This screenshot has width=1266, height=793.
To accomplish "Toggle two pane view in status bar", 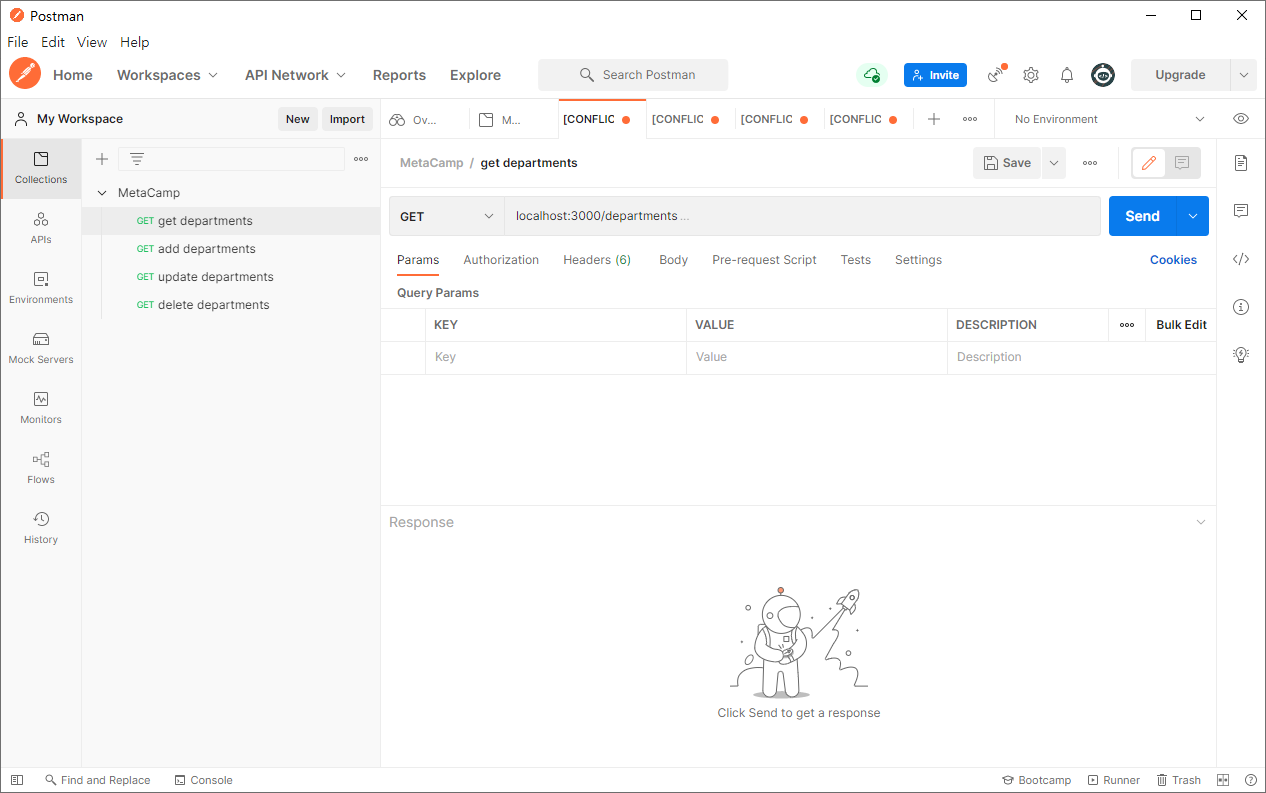I will pyautogui.click(x=1223, y=780).
